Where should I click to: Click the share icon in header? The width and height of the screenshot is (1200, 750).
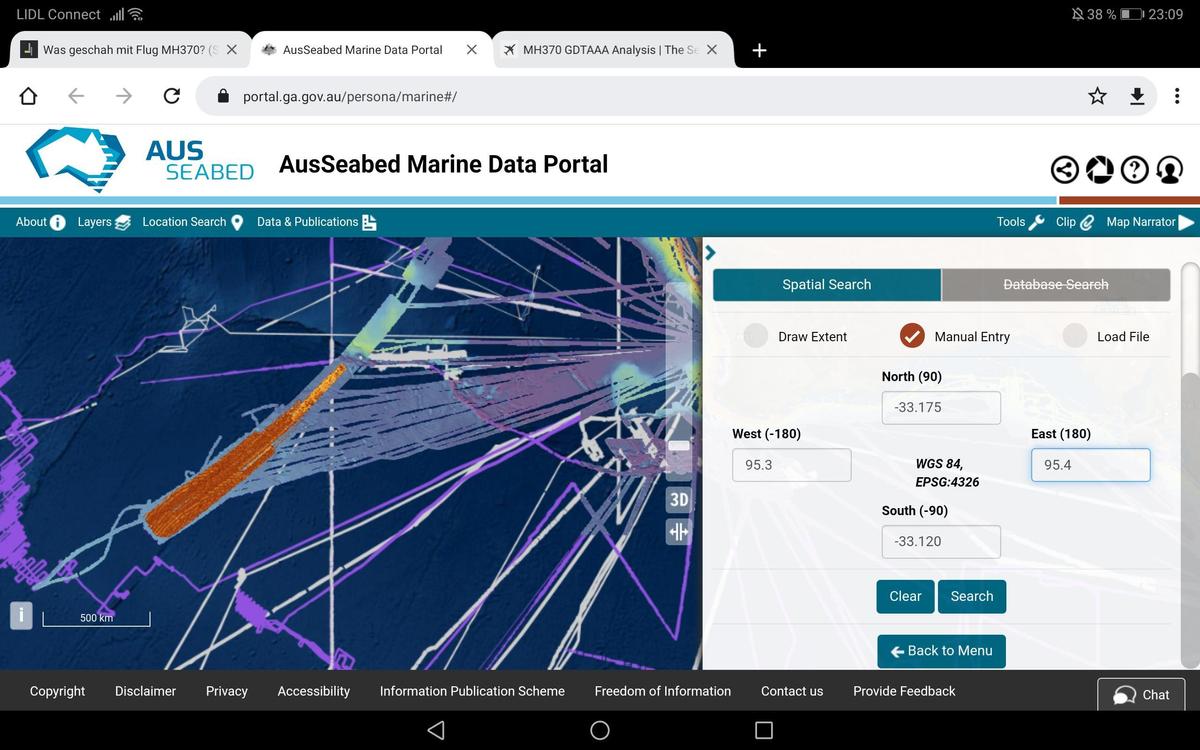click(x=1066, y=170)
